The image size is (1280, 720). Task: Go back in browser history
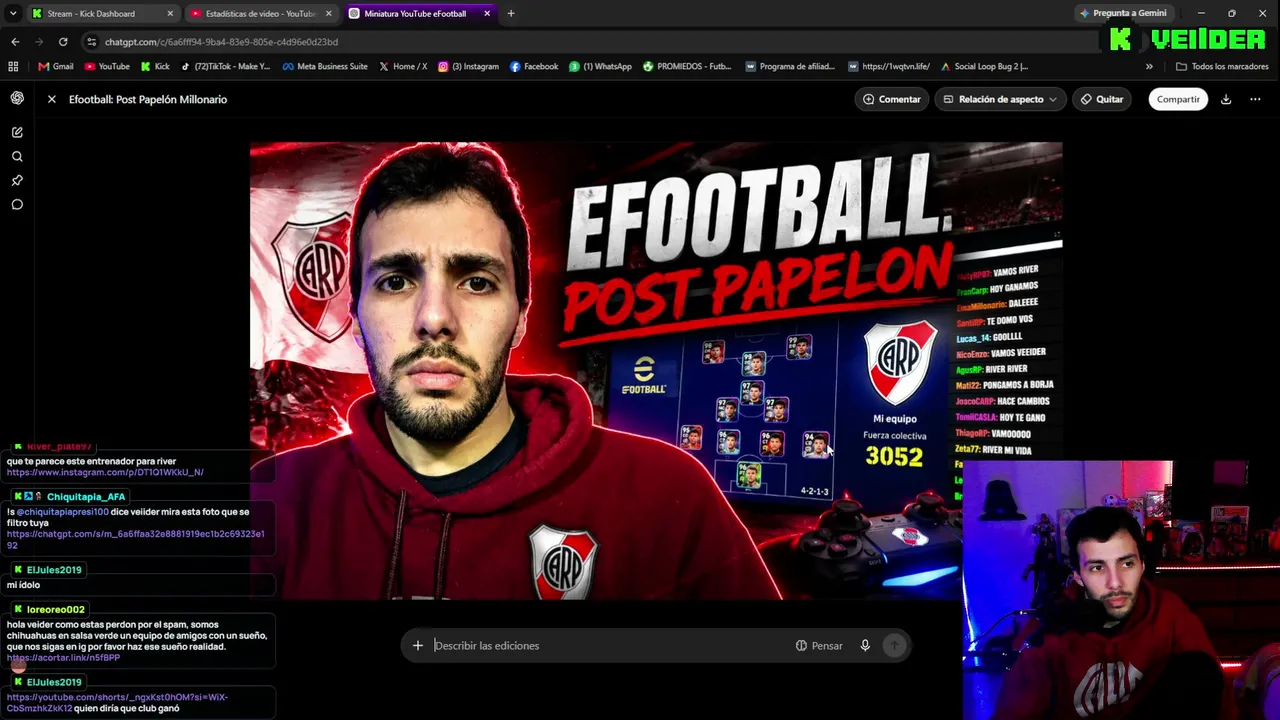click(x=15, y=42)
